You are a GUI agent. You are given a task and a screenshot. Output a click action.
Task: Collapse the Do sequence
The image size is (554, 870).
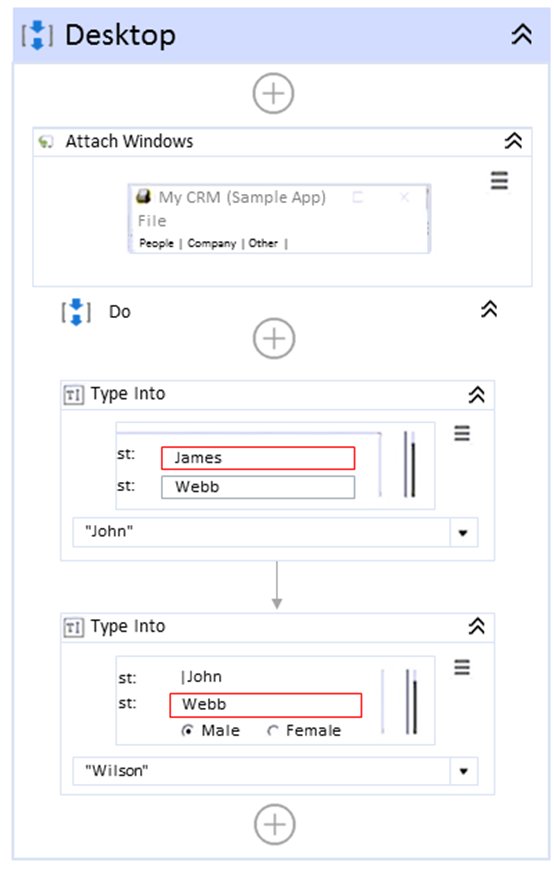point(489,309)
